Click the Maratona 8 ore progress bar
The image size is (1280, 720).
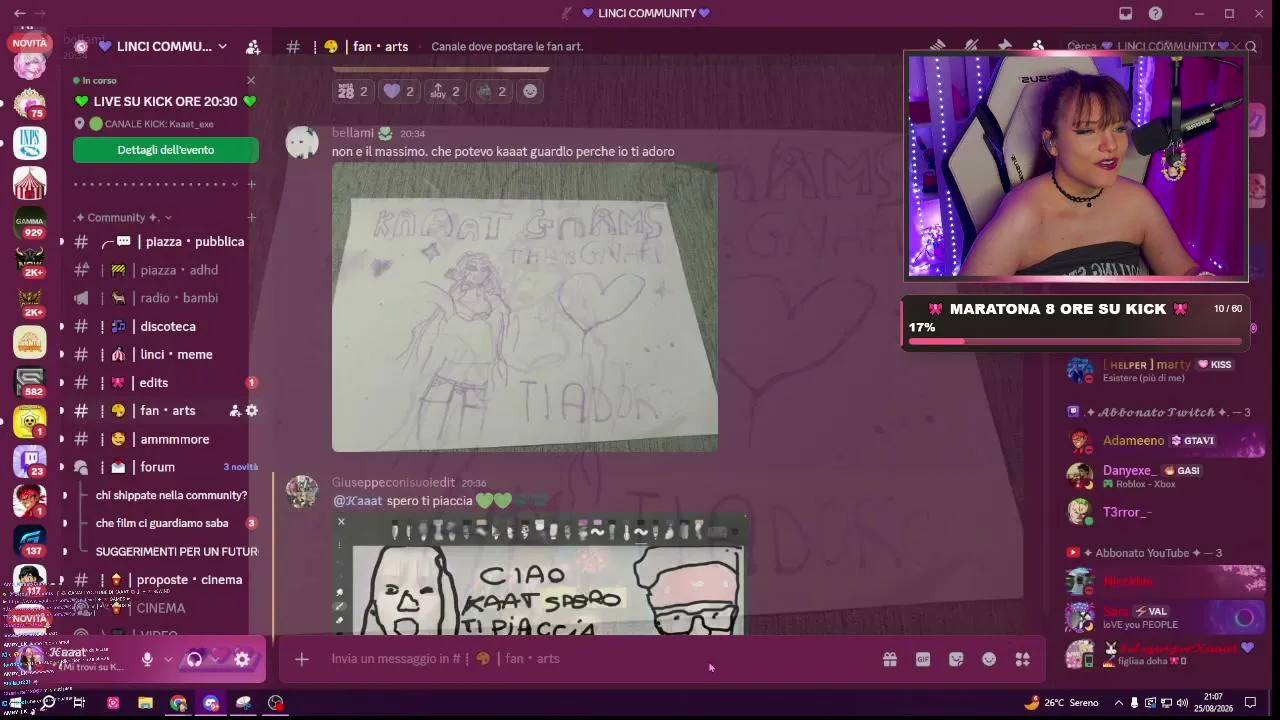pyautogui.click(x=1076, y=341)
